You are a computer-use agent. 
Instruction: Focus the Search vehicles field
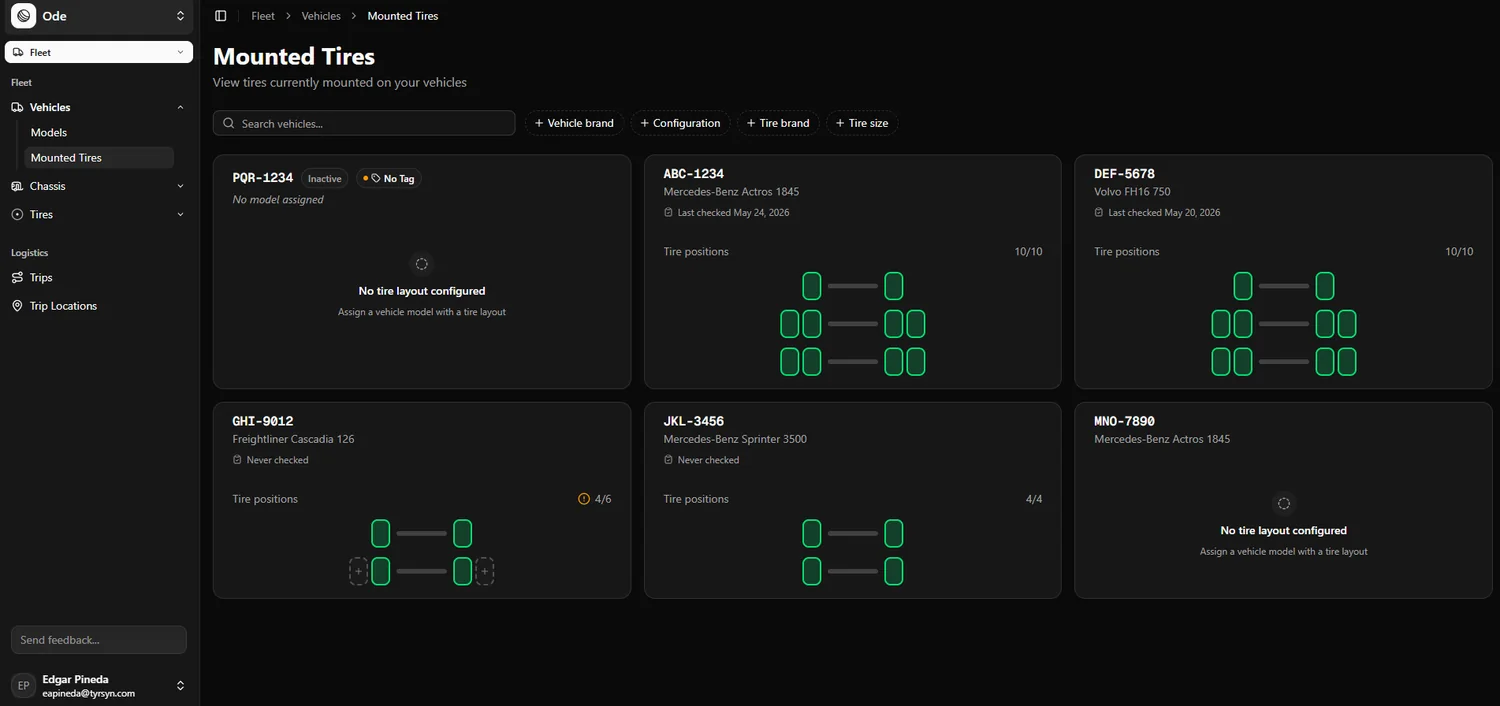tap(364, 123)
